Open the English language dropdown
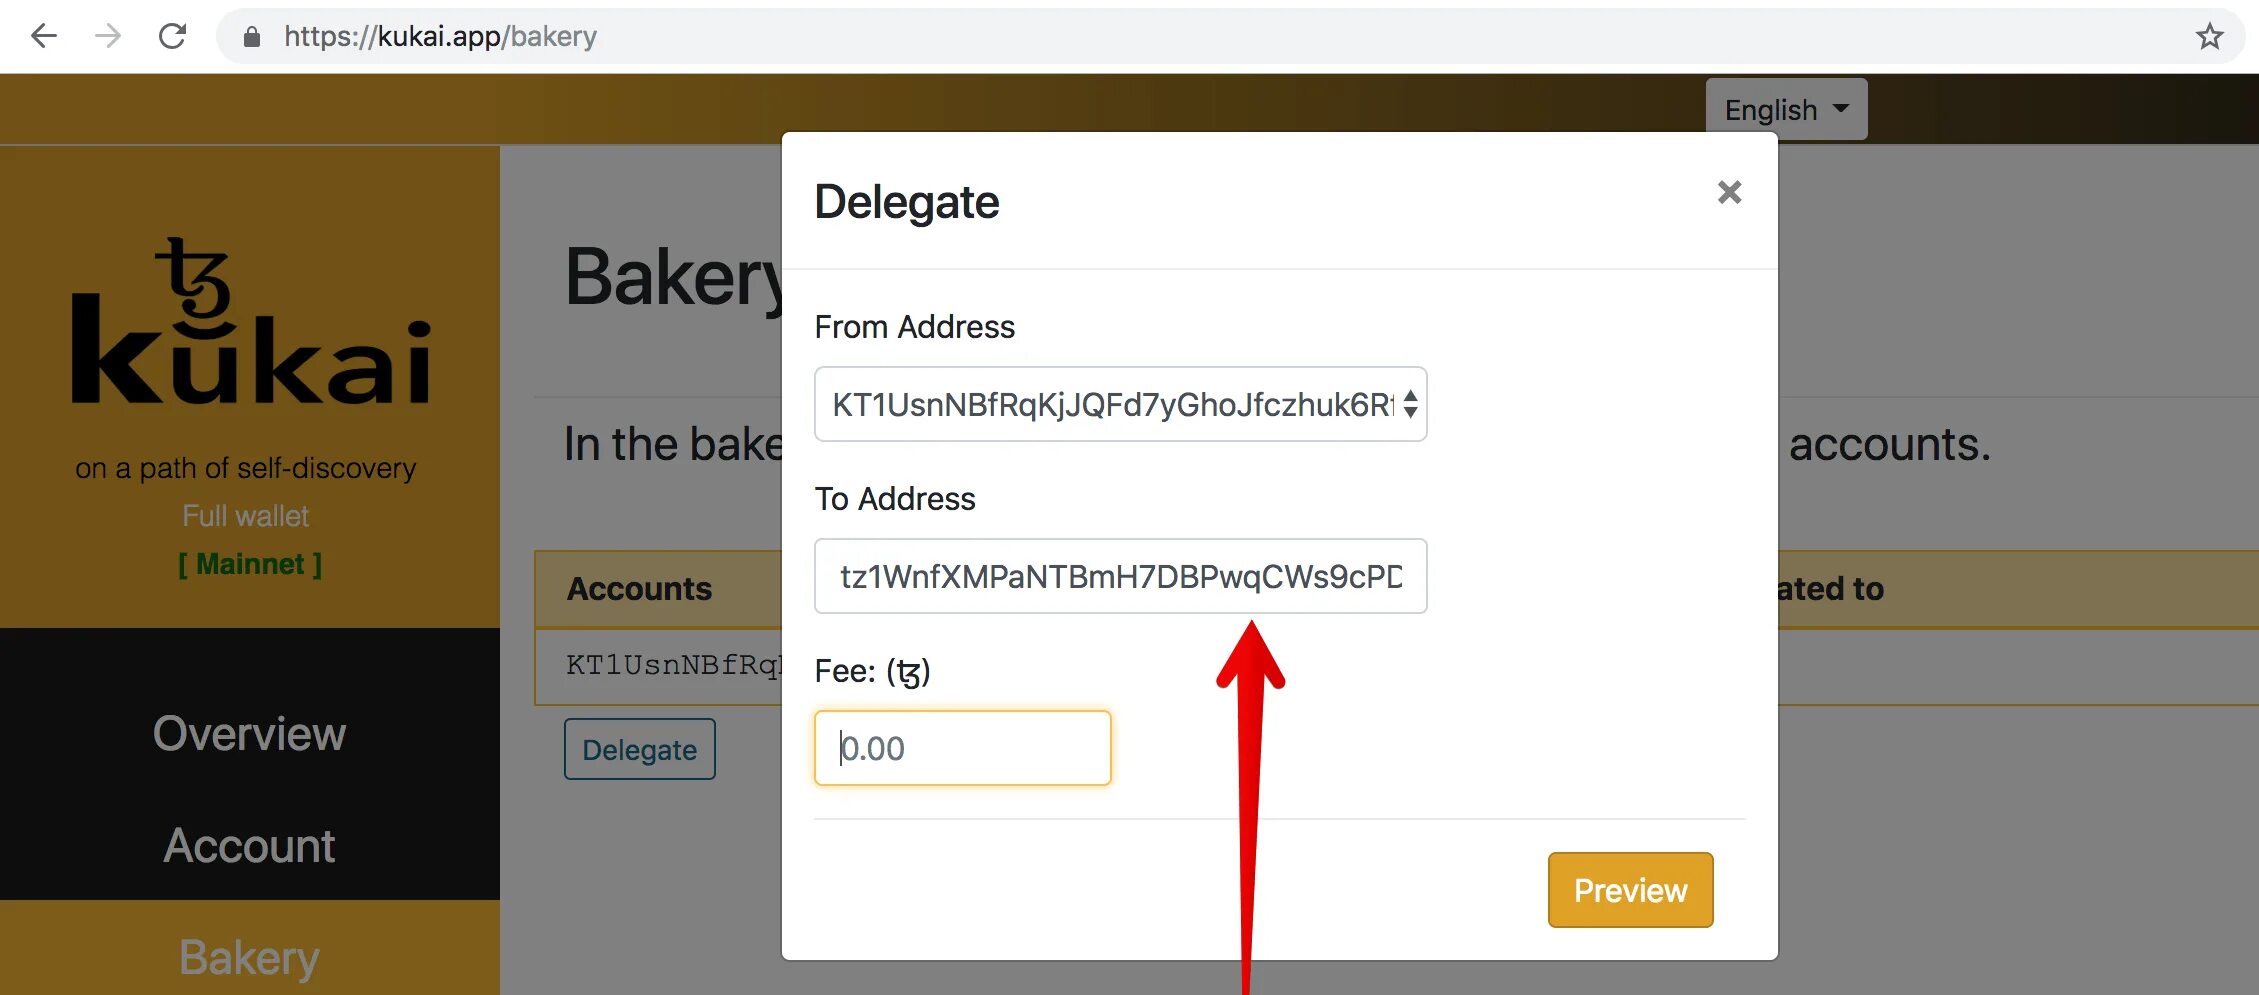 click(x=1786, y=109)
